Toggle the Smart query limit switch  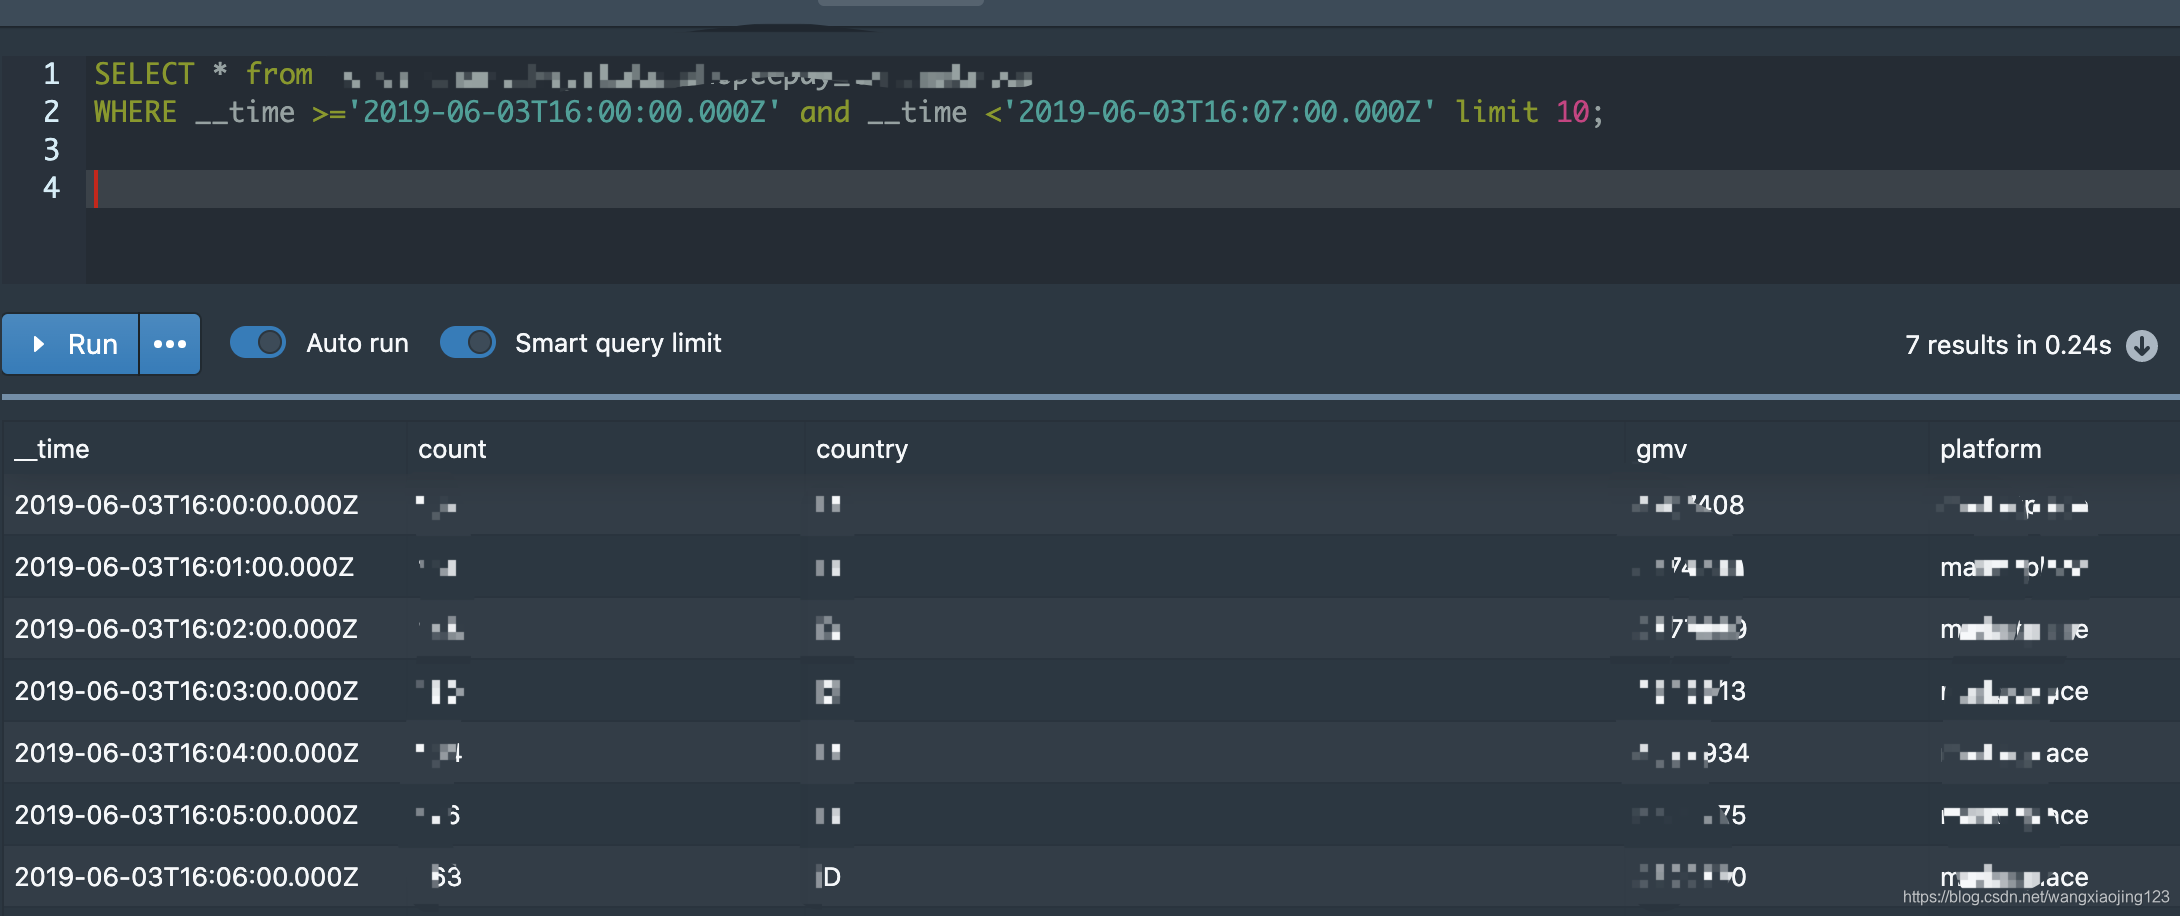(468, 342)
